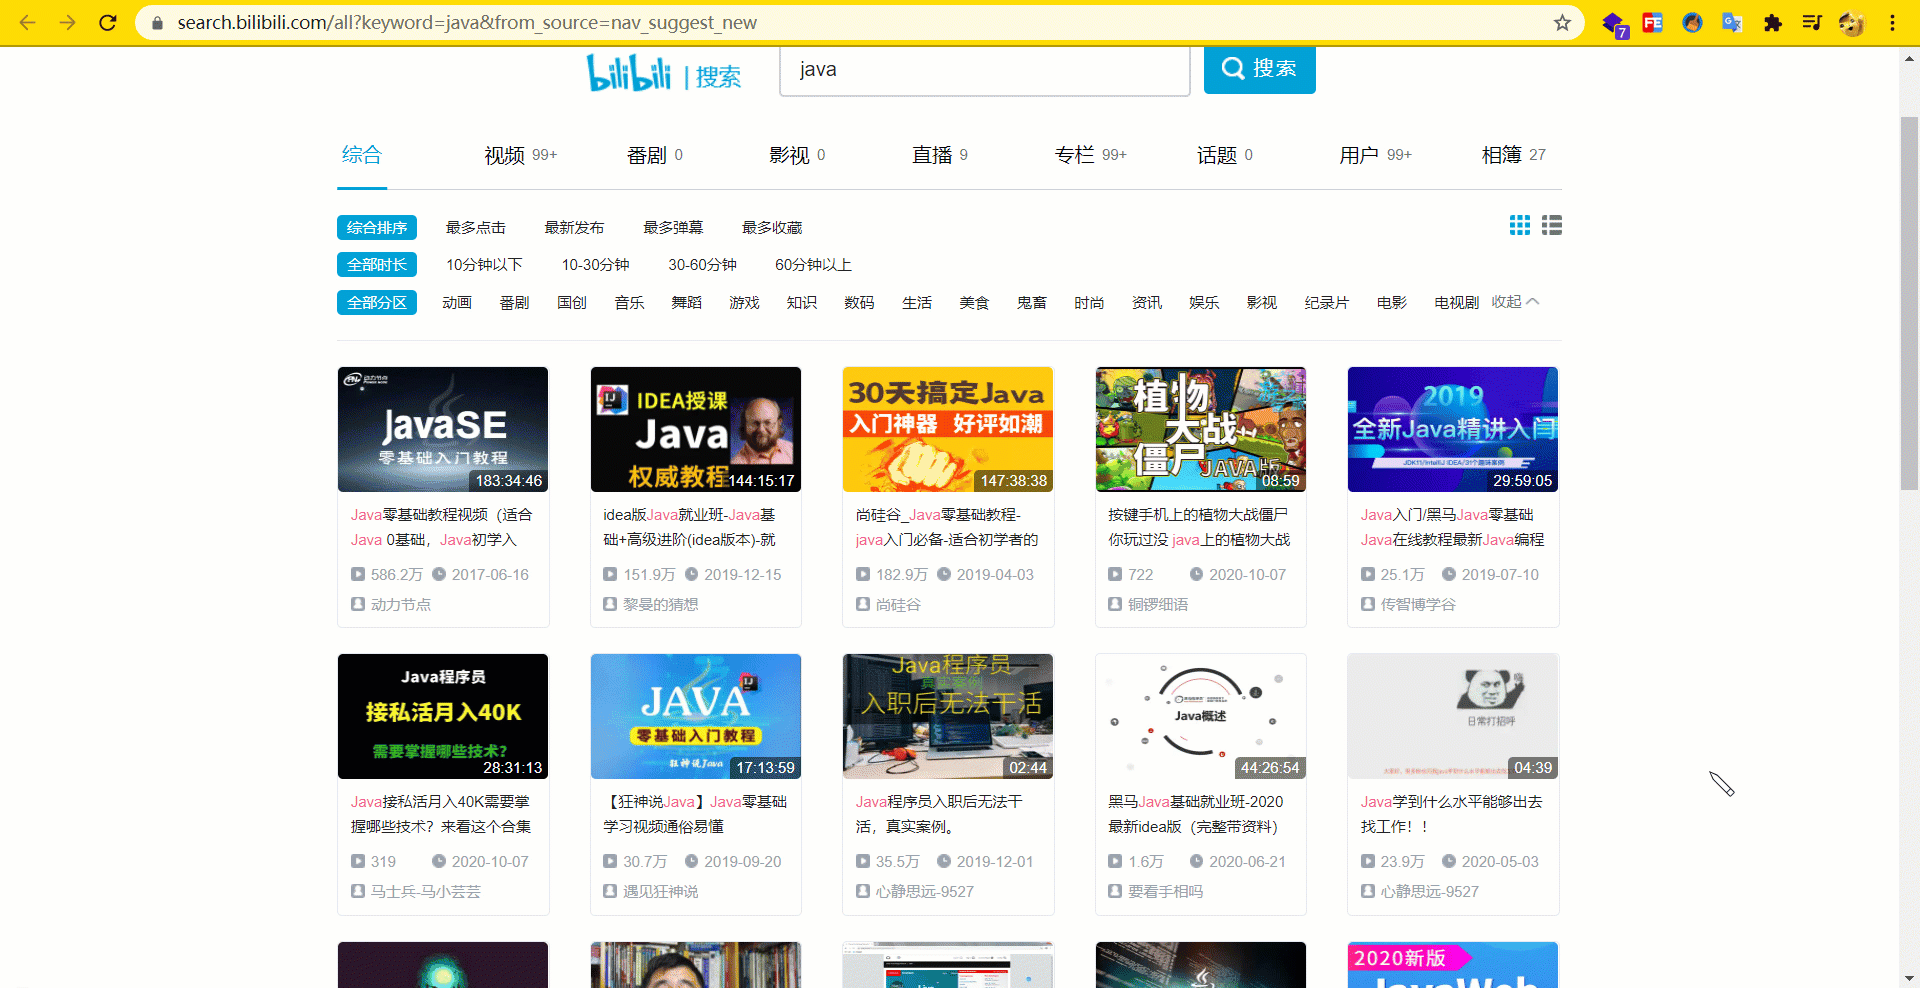This screenshot has width=1920, height=988.
Task: Click the page vertical scrollbar thumb
Action: [x=1909, y=303]
